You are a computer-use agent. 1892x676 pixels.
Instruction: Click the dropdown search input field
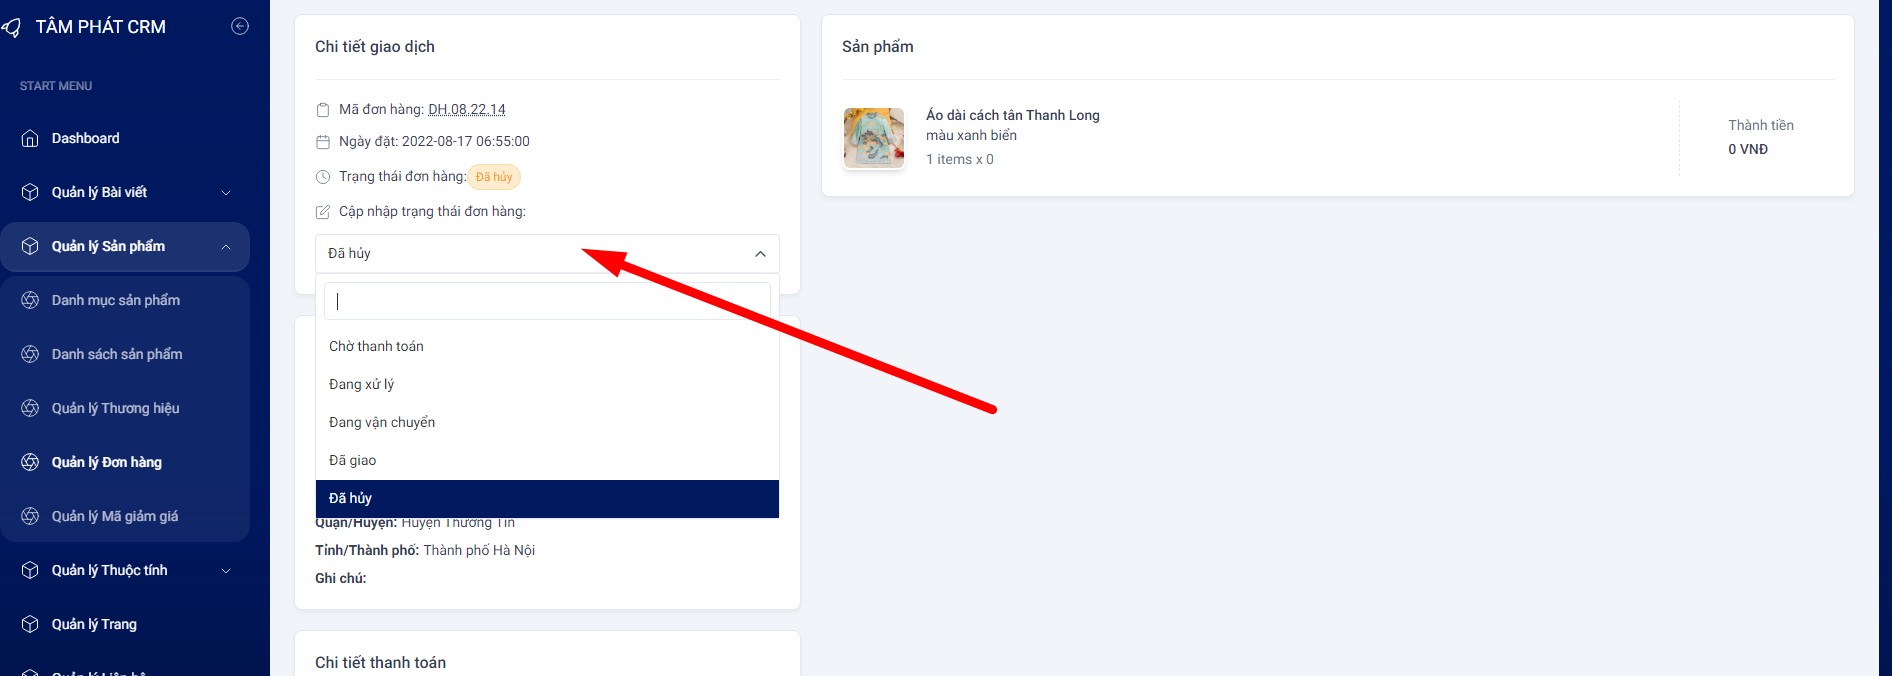pyautogui.click(x=547, y=301)
